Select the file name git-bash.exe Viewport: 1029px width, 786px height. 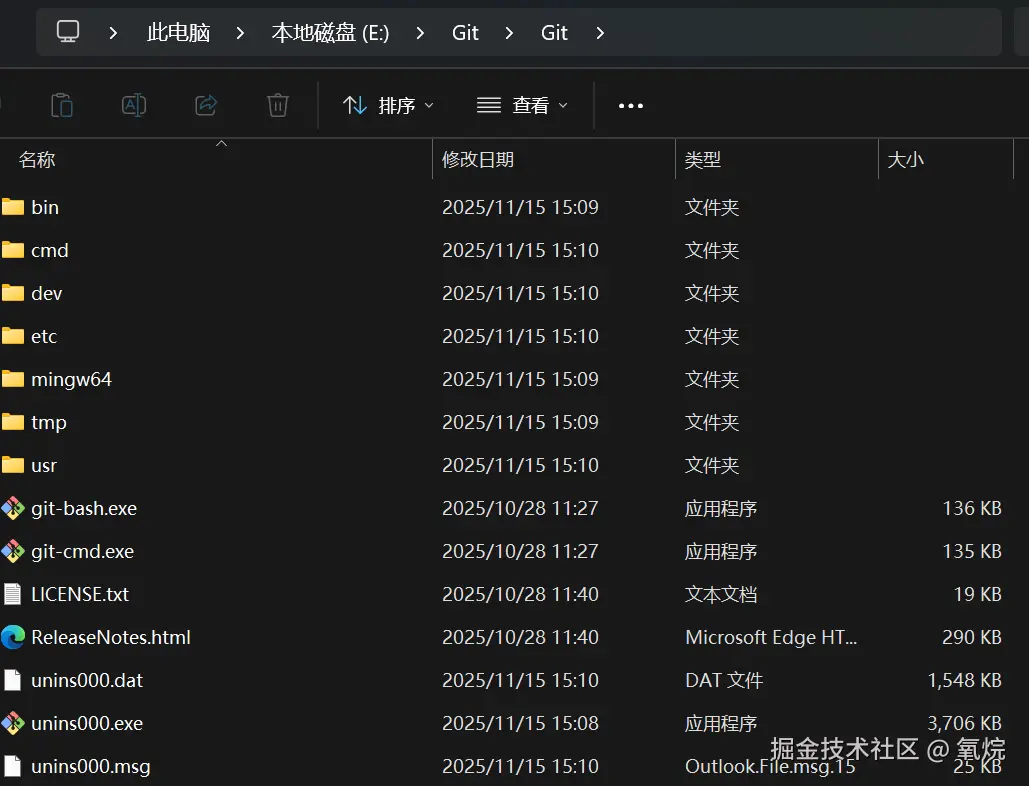click(84, 508)
